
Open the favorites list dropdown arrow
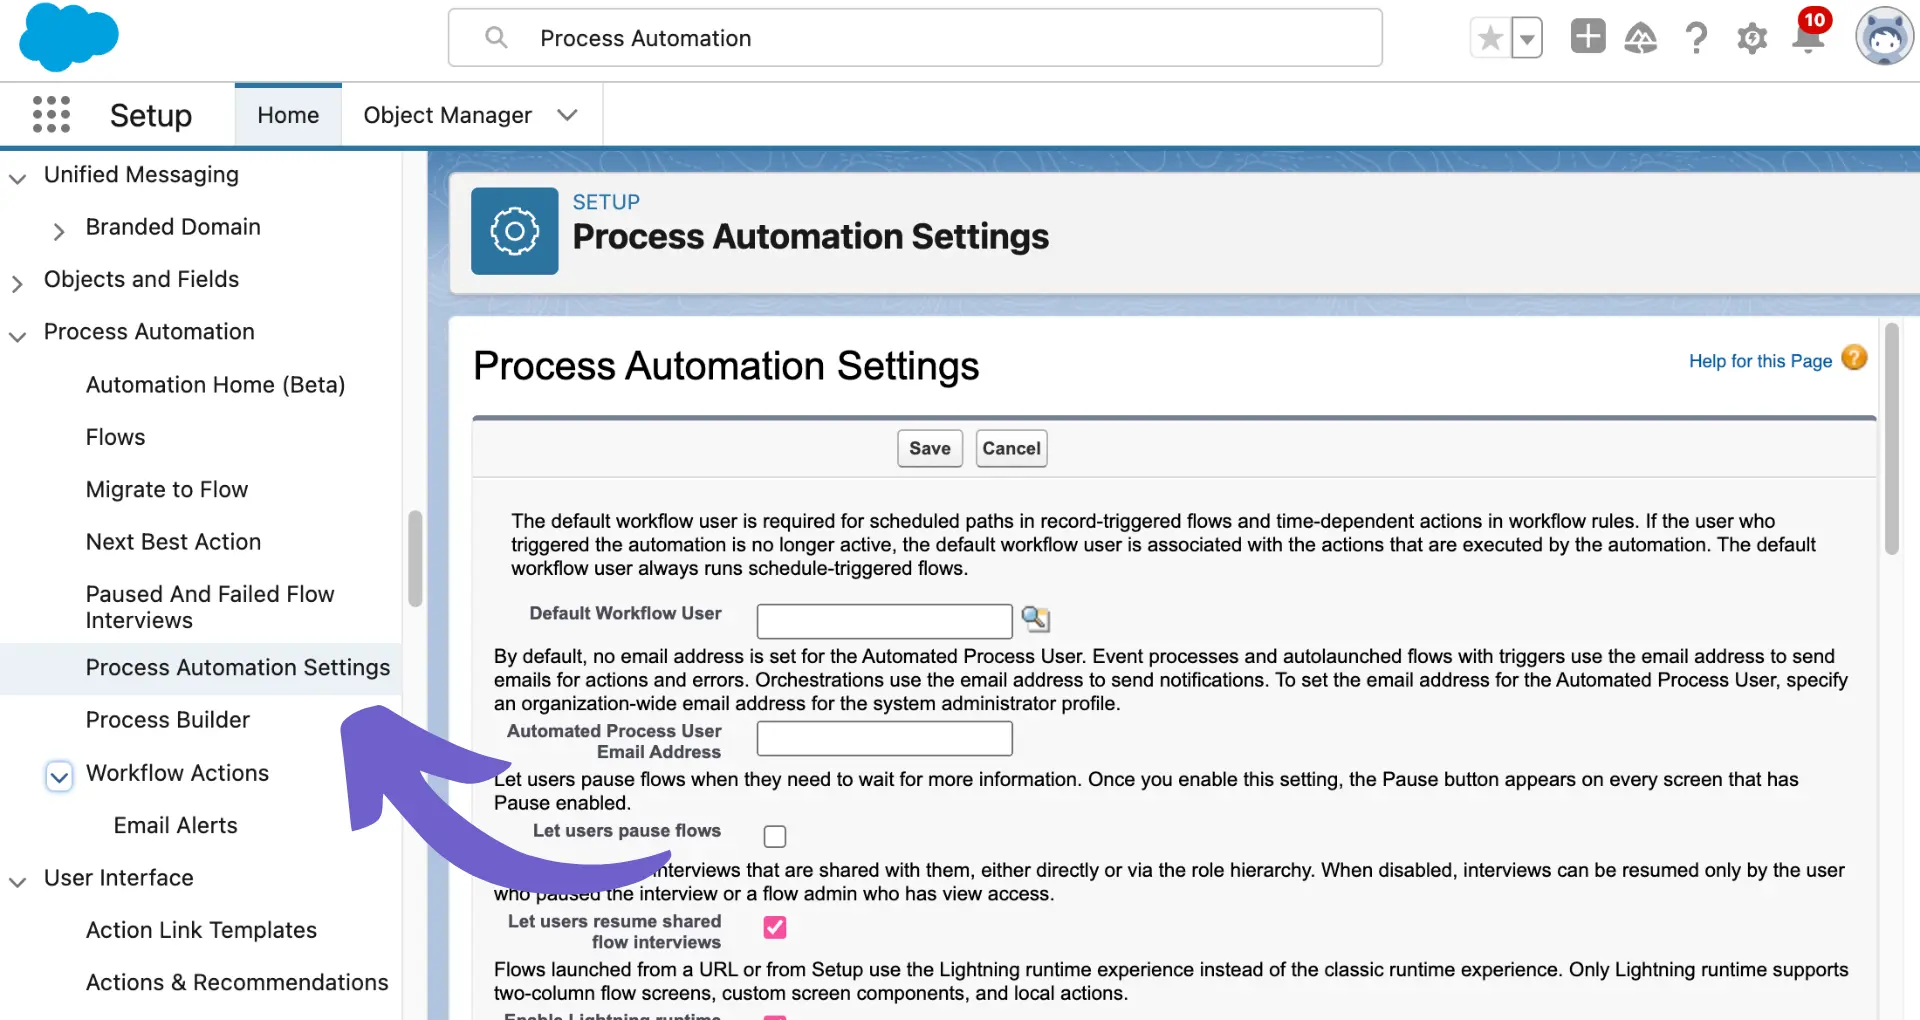point(1526,38)
